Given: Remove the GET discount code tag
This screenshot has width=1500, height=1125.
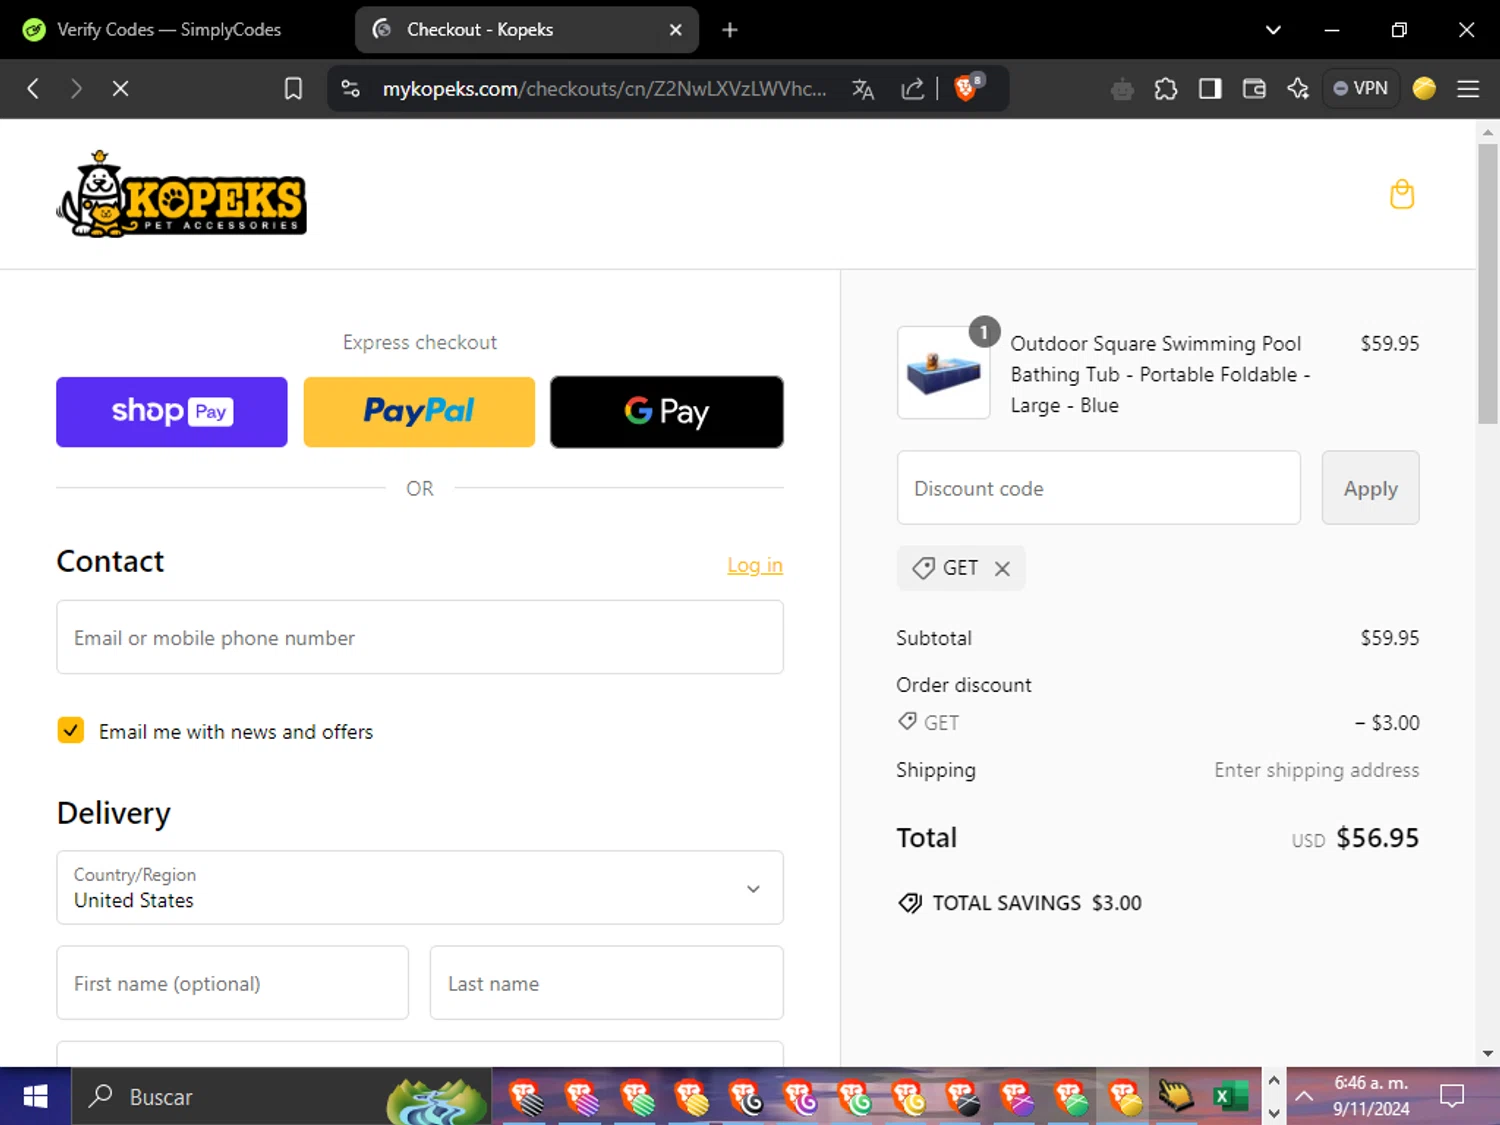Looking at the screenshot, I should (x=1002, y=568).
